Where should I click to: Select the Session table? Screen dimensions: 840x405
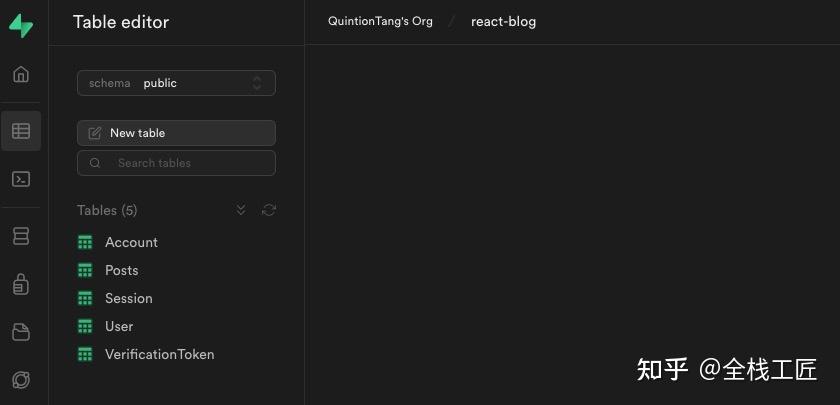coord(128,298)
